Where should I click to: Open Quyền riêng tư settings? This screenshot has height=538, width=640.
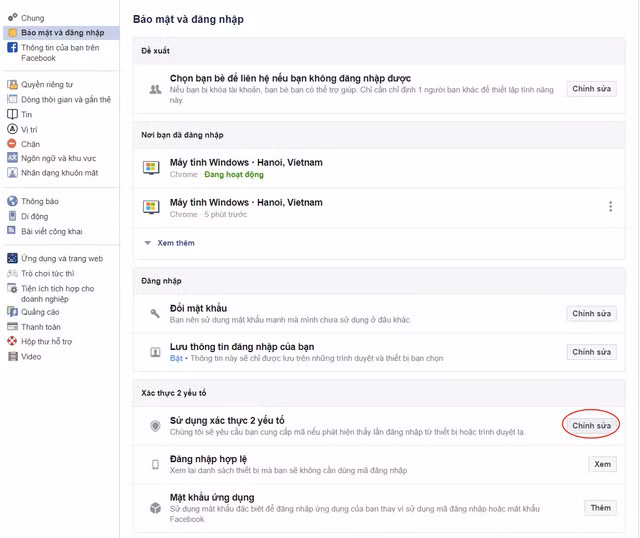click(x=47, y=84)
